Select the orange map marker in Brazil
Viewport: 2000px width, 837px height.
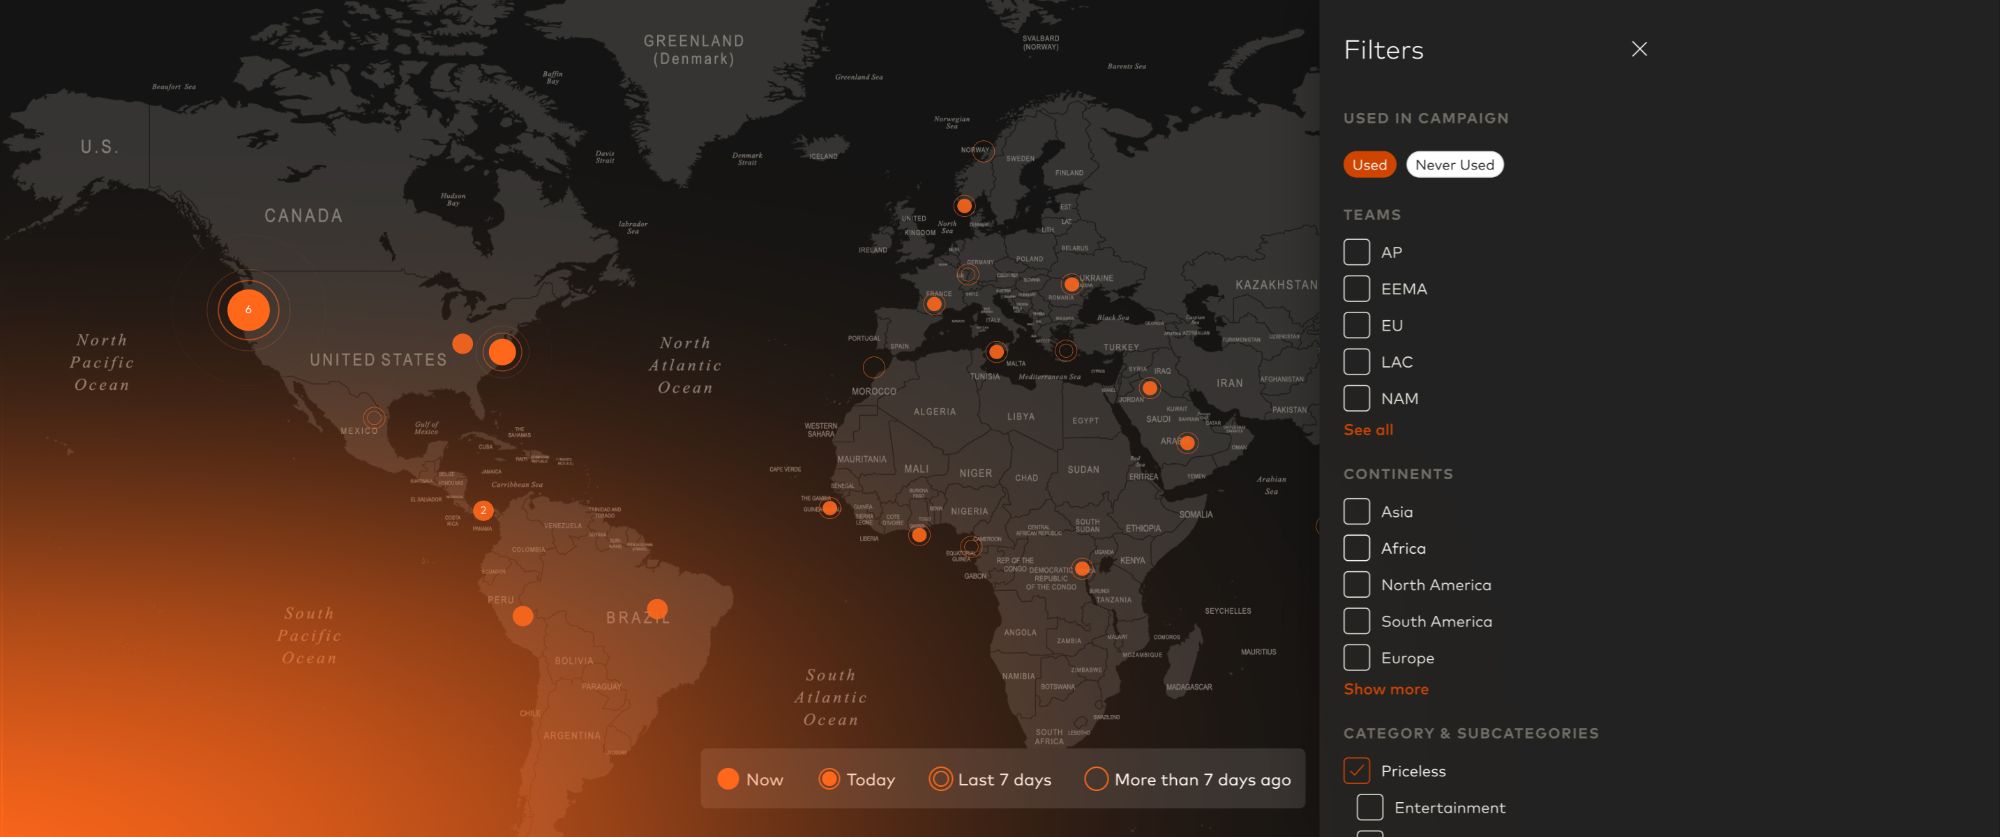(657, 608)
